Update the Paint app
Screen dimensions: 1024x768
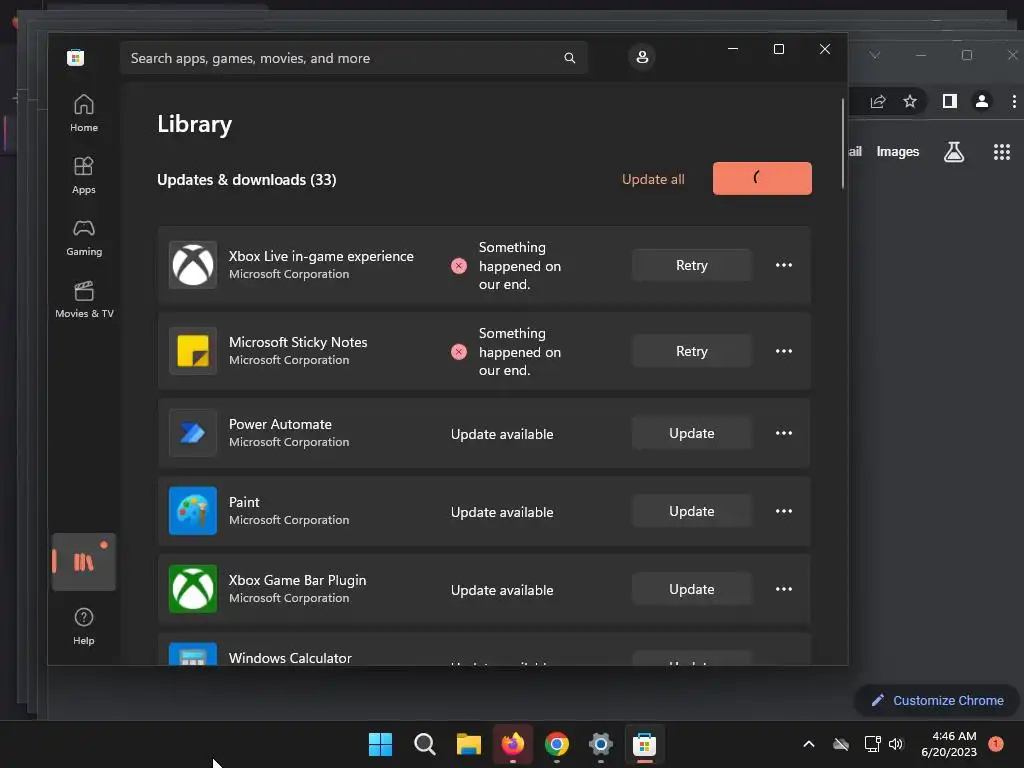pos(692,511)
